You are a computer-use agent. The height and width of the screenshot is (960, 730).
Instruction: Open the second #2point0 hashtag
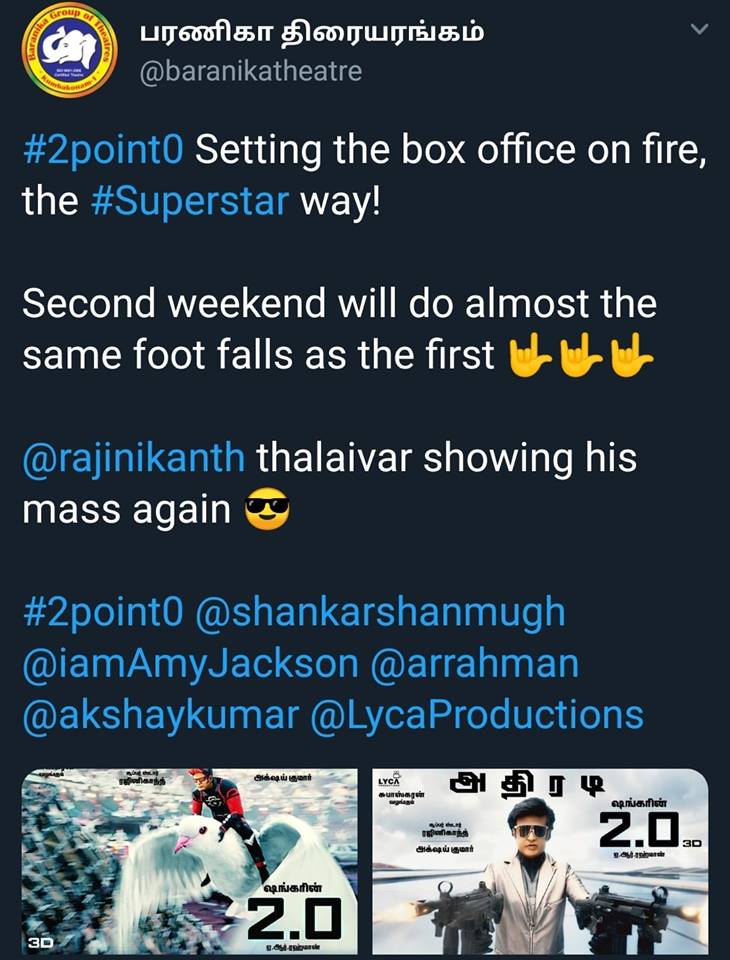103,612
